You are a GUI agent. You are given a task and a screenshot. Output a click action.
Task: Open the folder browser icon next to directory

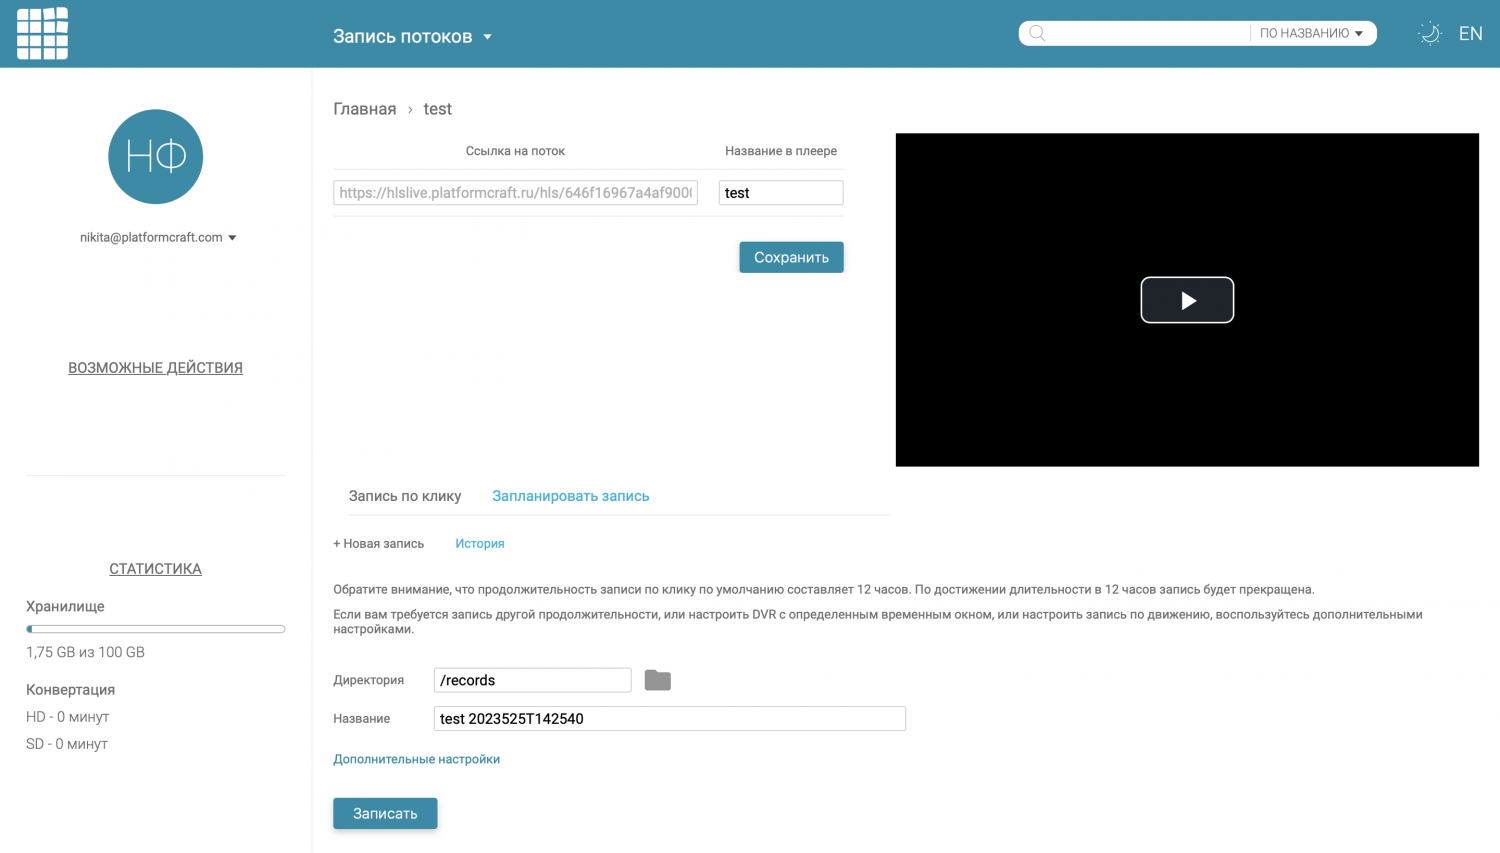[x=657, y=680]
